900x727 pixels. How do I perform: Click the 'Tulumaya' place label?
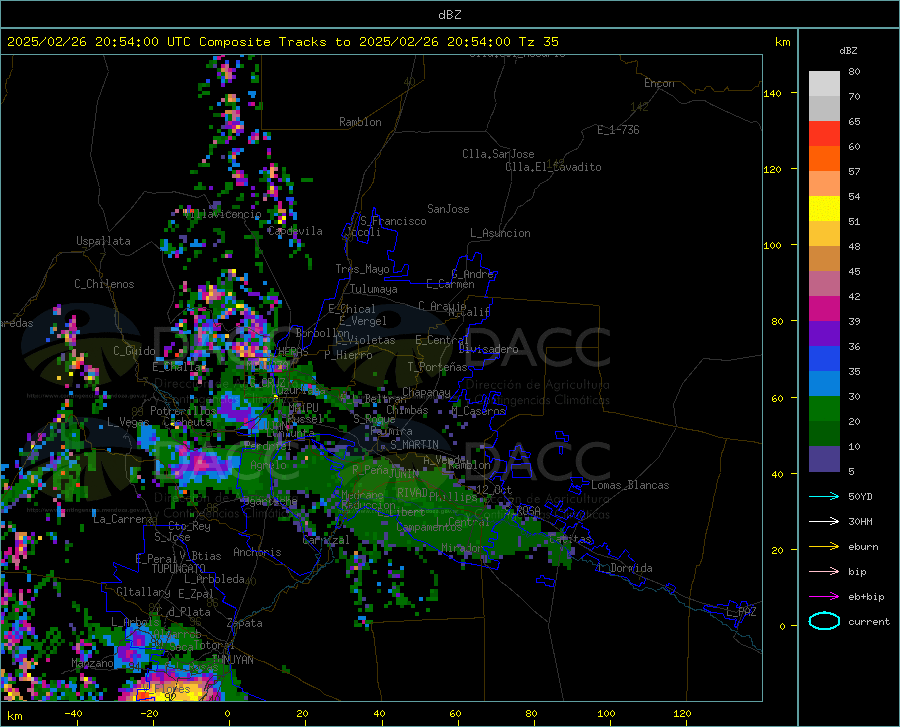[373, 289]
